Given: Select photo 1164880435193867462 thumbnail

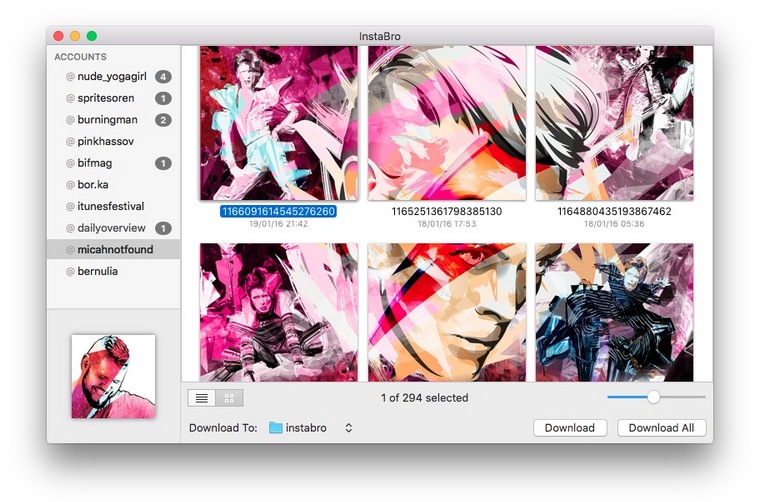Looking at the screenshot, I should [615, 123].
